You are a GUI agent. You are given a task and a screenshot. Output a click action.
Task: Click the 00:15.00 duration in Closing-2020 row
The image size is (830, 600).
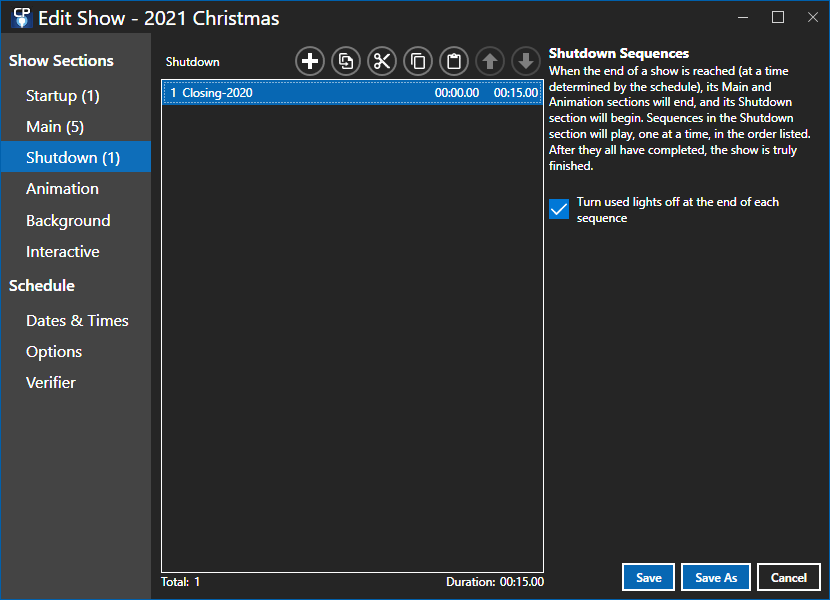tap(516, 93)
